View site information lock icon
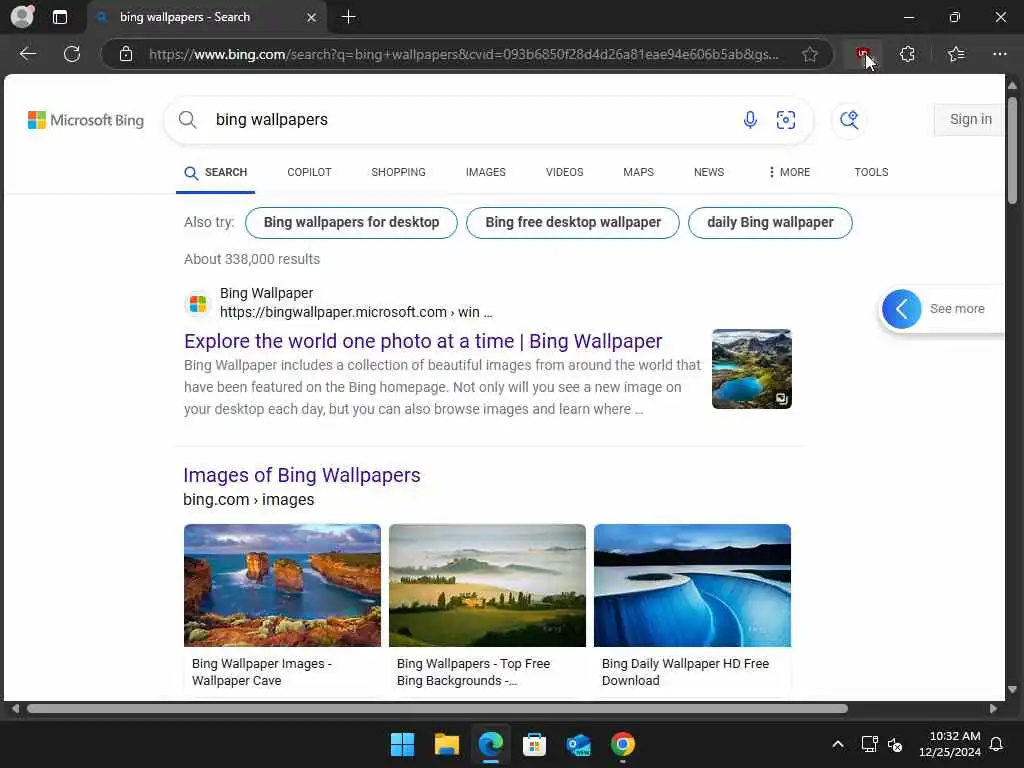Image resolution: width=1024 pixels, height=768 pixels. [126, 54]
